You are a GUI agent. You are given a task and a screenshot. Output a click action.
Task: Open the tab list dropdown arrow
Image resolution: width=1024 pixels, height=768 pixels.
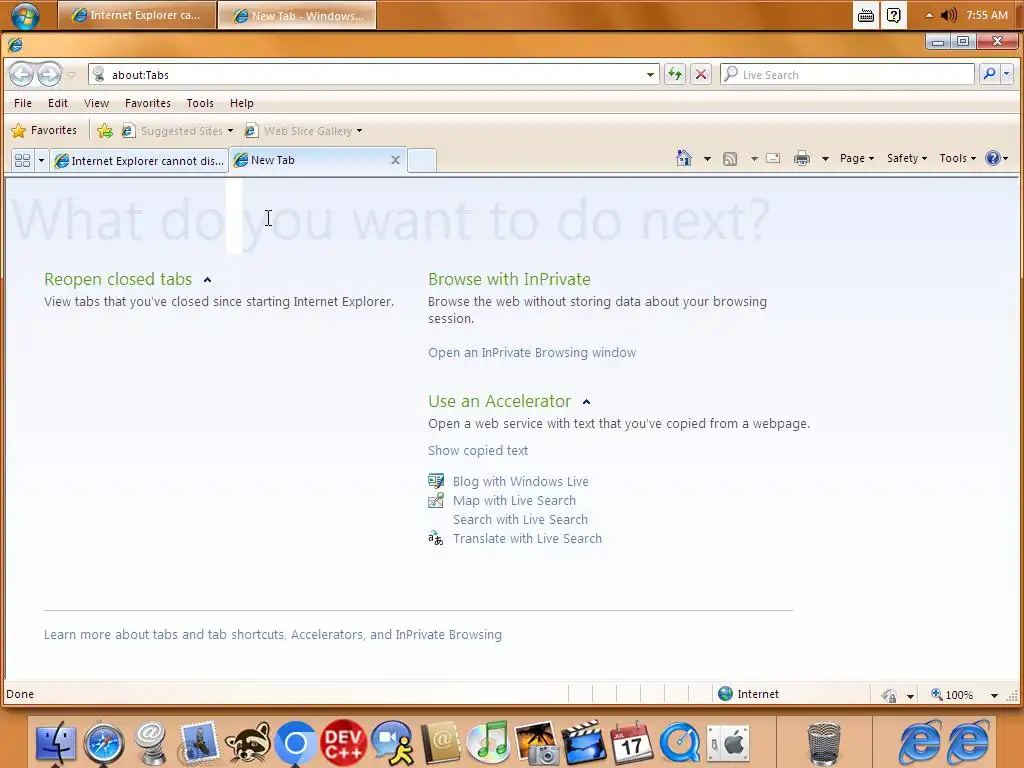coord(41,160)
